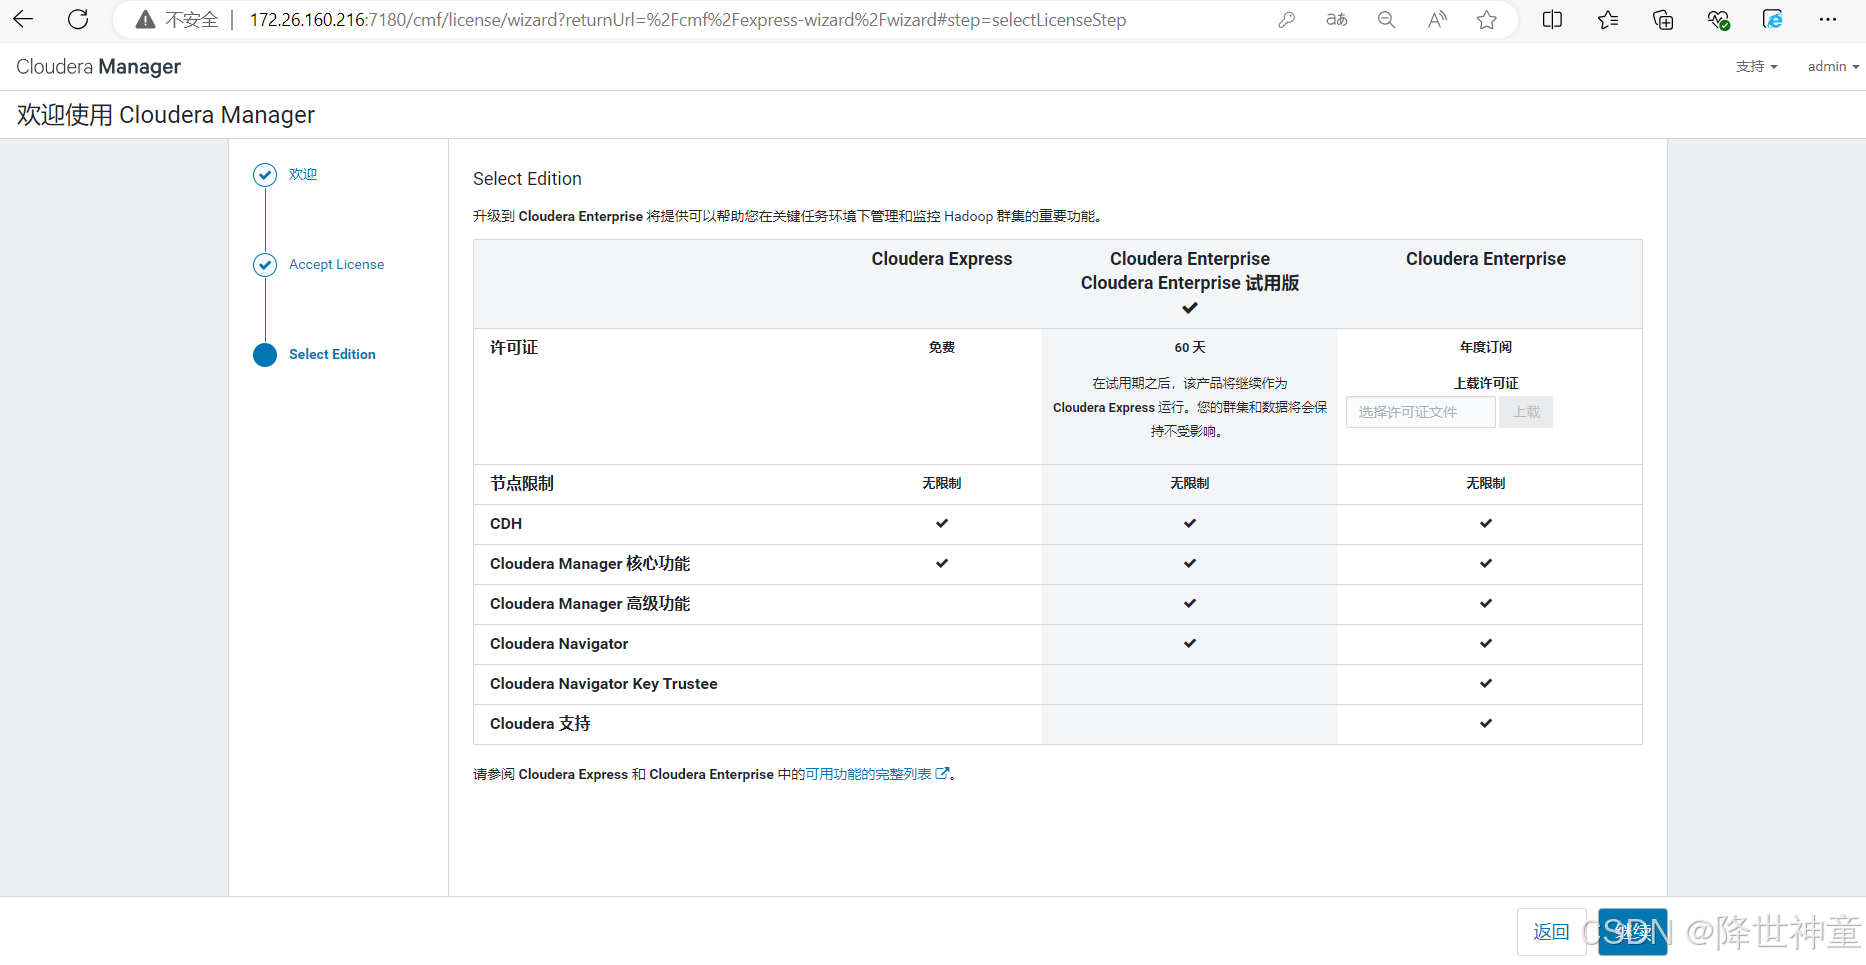Viewport: 1866px width, 965px height.
Task: Click the 欢迎 step checkmark circle
Action: click(265, 175)
